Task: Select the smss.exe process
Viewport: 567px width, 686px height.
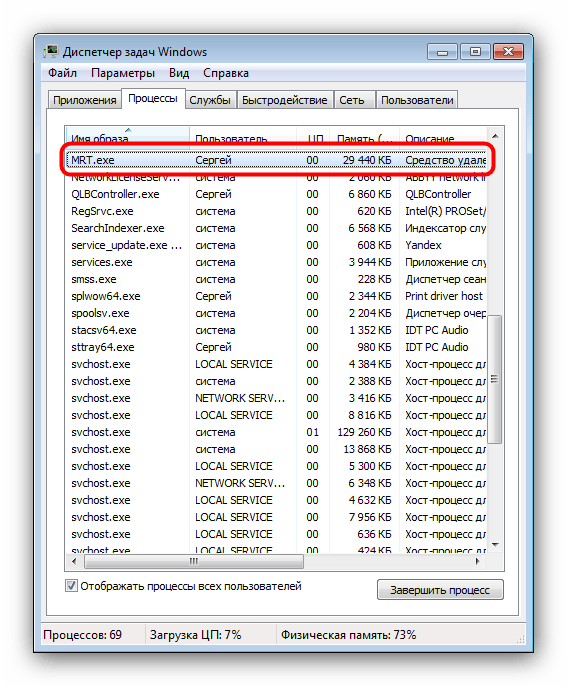Action: point(276,279)
